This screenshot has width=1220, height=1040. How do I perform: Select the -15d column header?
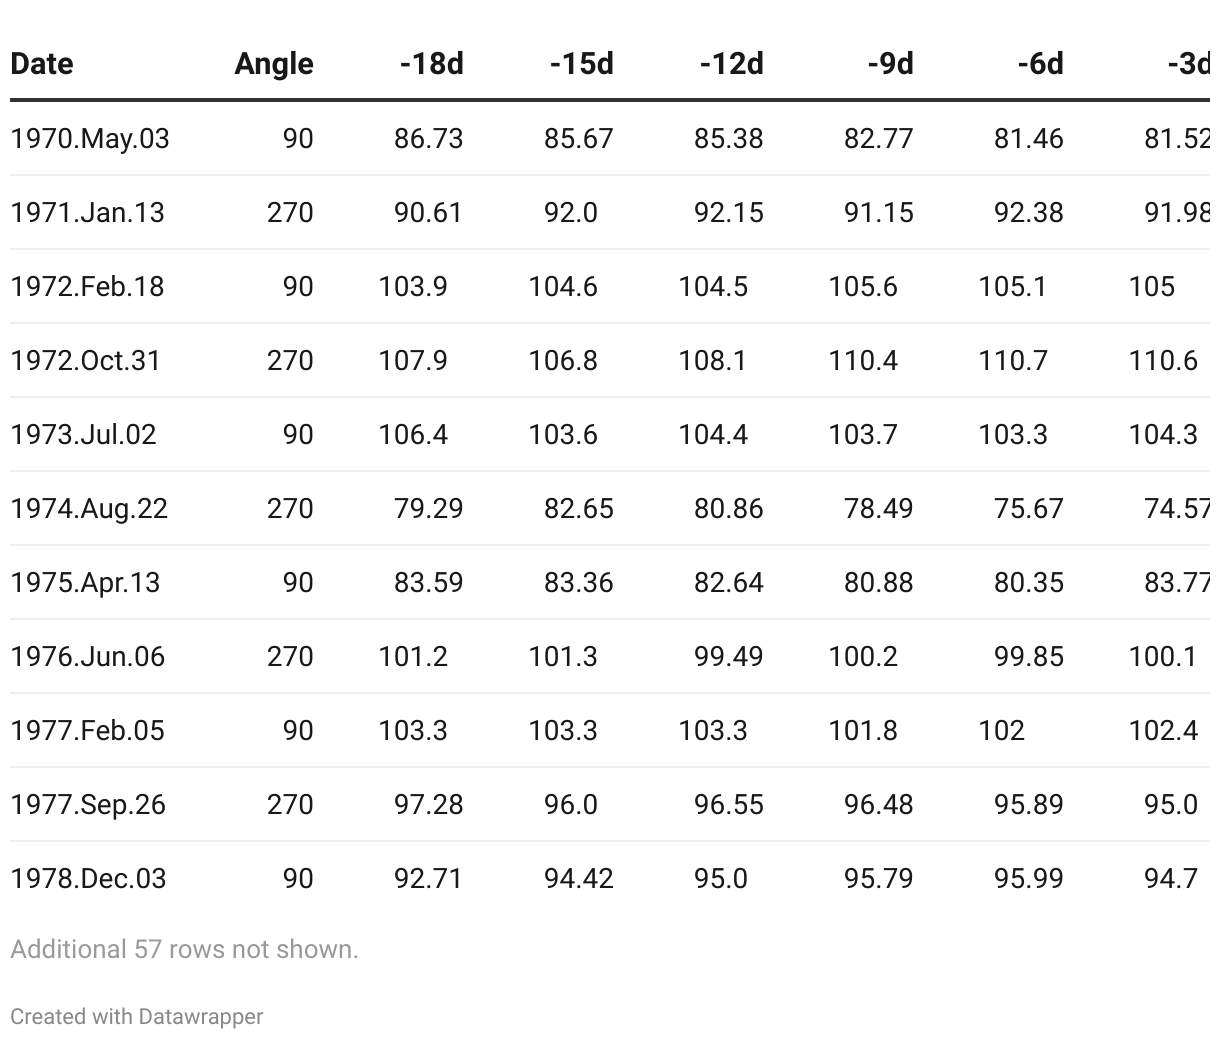point(582,64)
